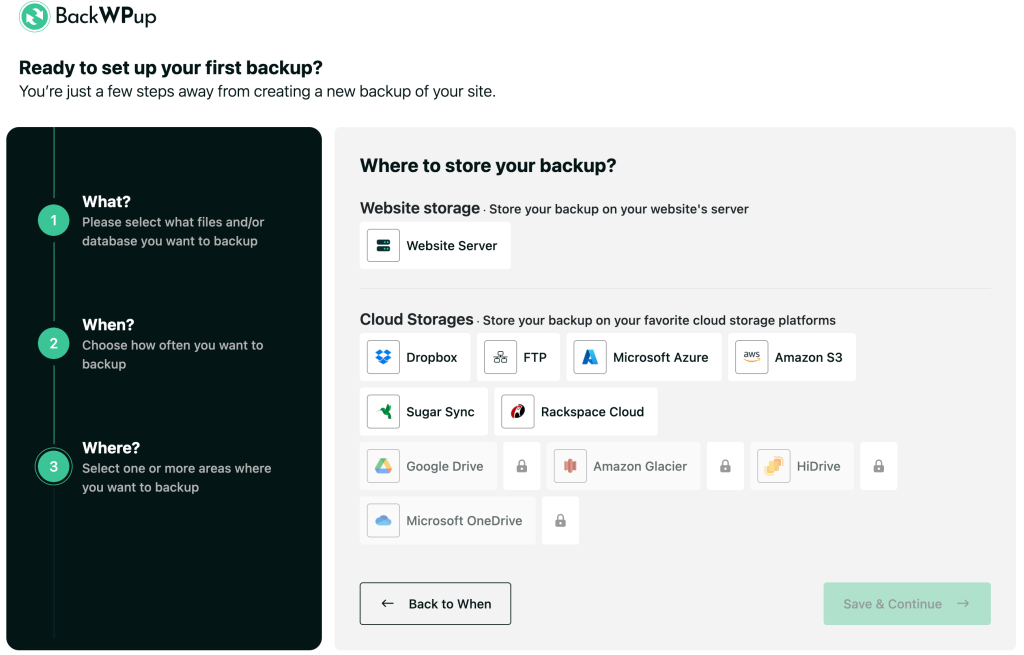Click the lock next to Google Drive
Image resolution: width=1024 pixels, height=655 pixels.
click(522, 466)
